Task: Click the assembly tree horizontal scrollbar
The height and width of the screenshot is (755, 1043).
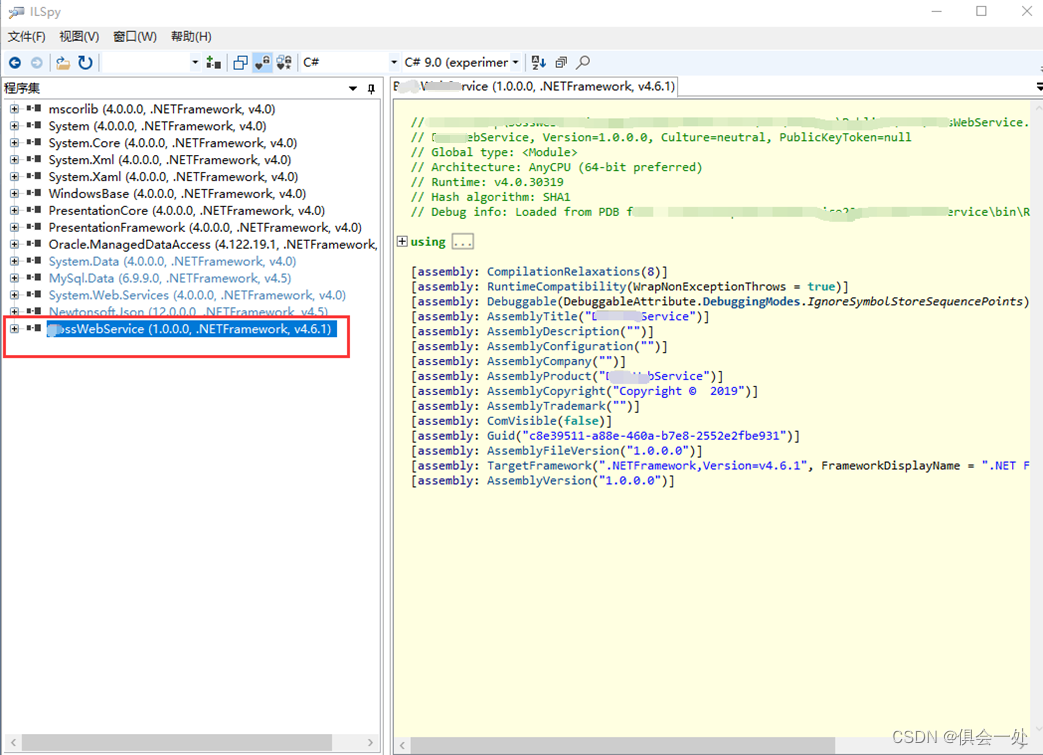Action: click(176, 743)
